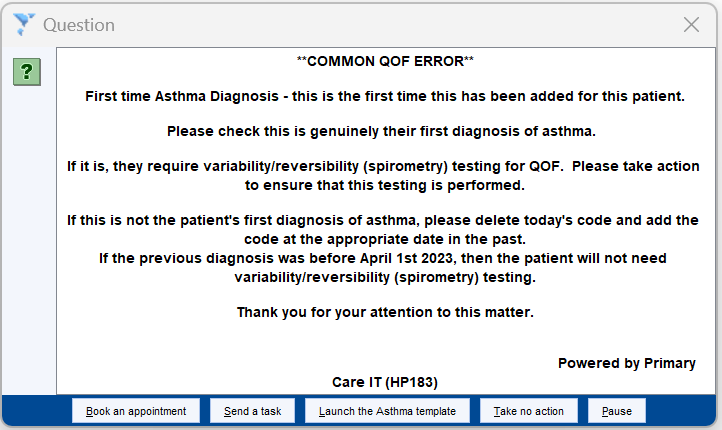The height and width of the screenshot is (430, 722).
Task: Select the Send a task button
Action: click(x=252, y=411)
